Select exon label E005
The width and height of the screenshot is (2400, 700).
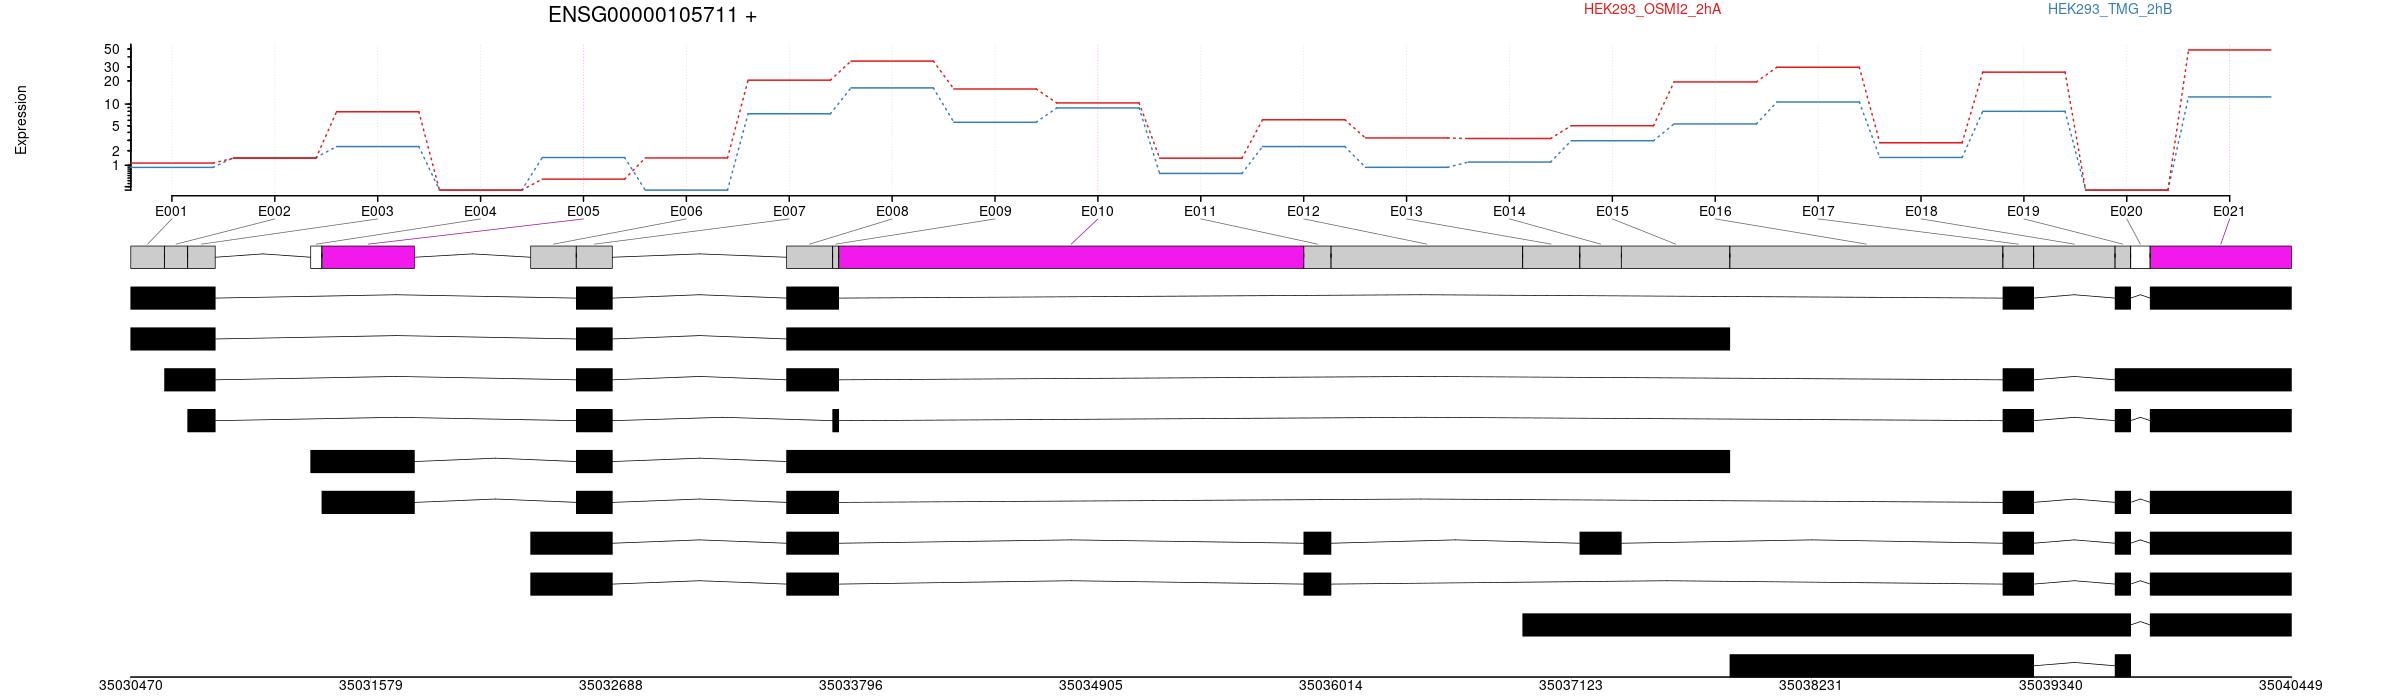583,211
